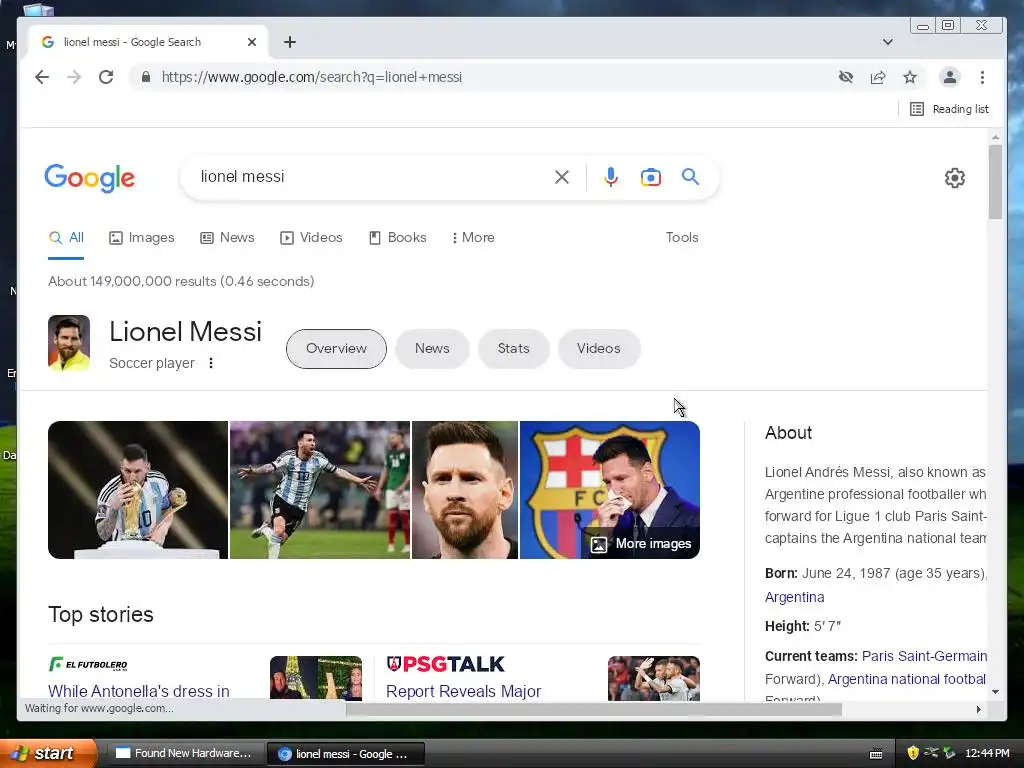The height and width of the screenshot is (768, 1024).
Task: Open the Paris Saint-Germain team link
Action: point(924,656)
